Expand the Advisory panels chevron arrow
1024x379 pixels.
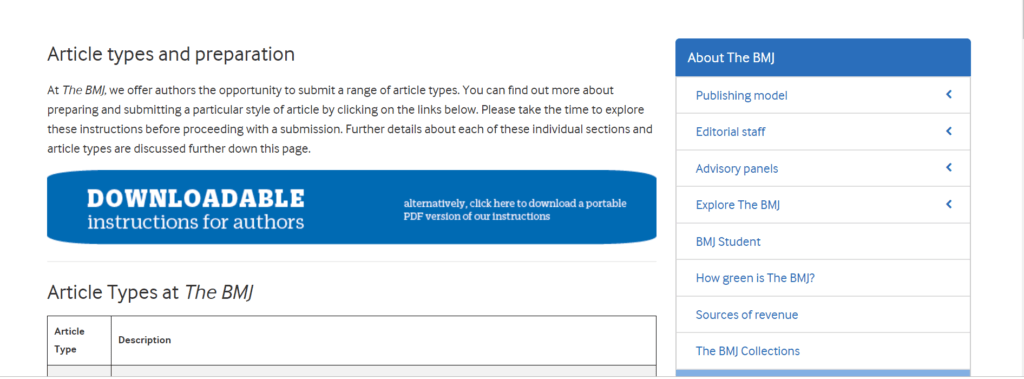[x=949, y=168]
